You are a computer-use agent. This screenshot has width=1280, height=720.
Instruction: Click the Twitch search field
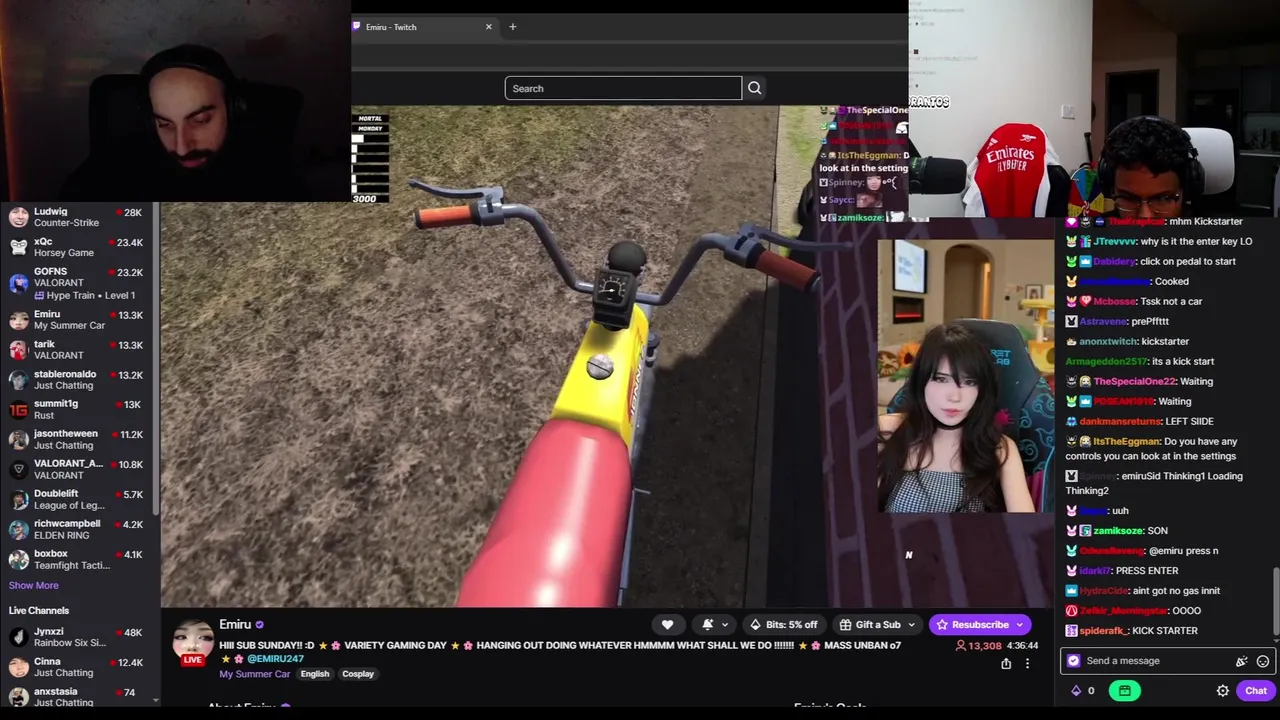(623, 88)
